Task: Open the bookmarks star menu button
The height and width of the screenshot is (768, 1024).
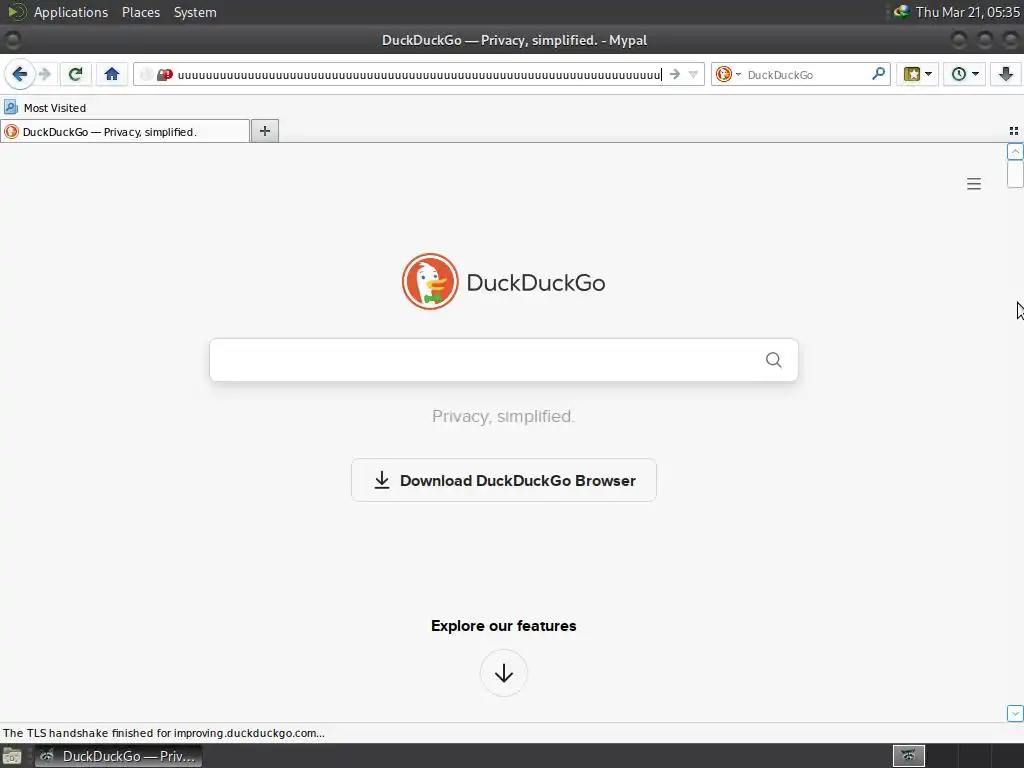Action: point(912,74)
